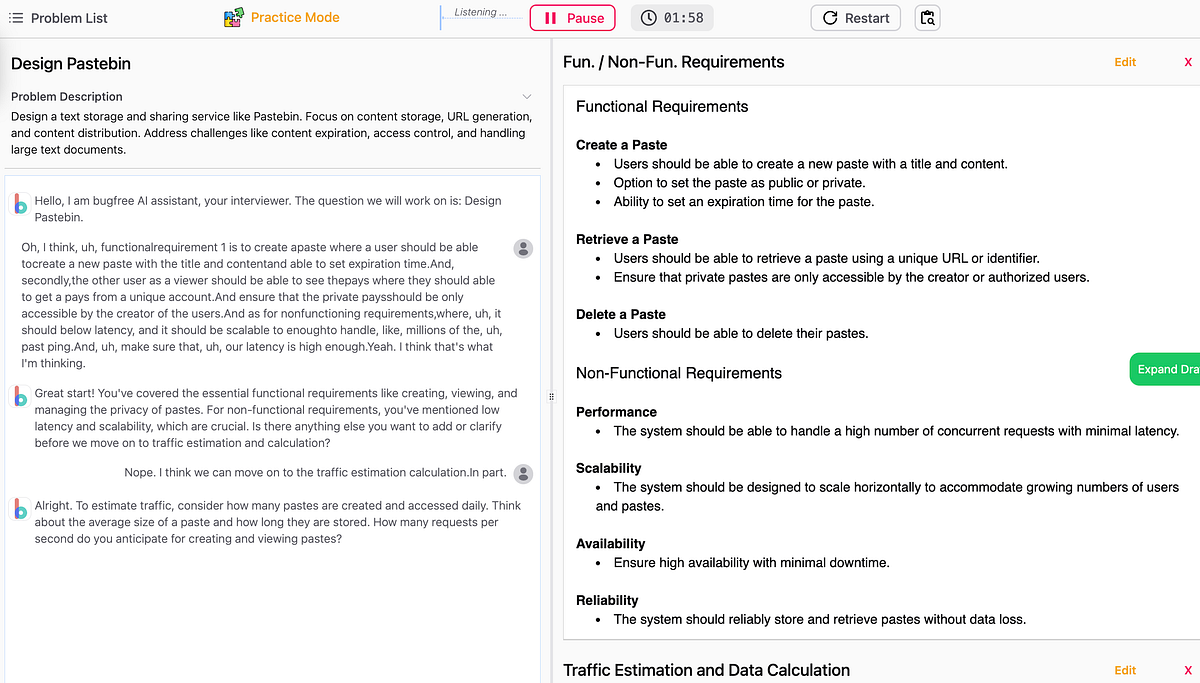Click the bugfree assistant avatar on the first message
This screenshot has height=683, width=1200.
(x=20, y=204)
